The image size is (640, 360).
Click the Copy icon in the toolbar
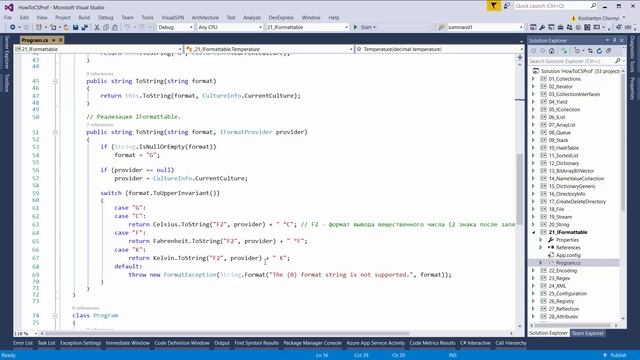click(x=106, y=27)
